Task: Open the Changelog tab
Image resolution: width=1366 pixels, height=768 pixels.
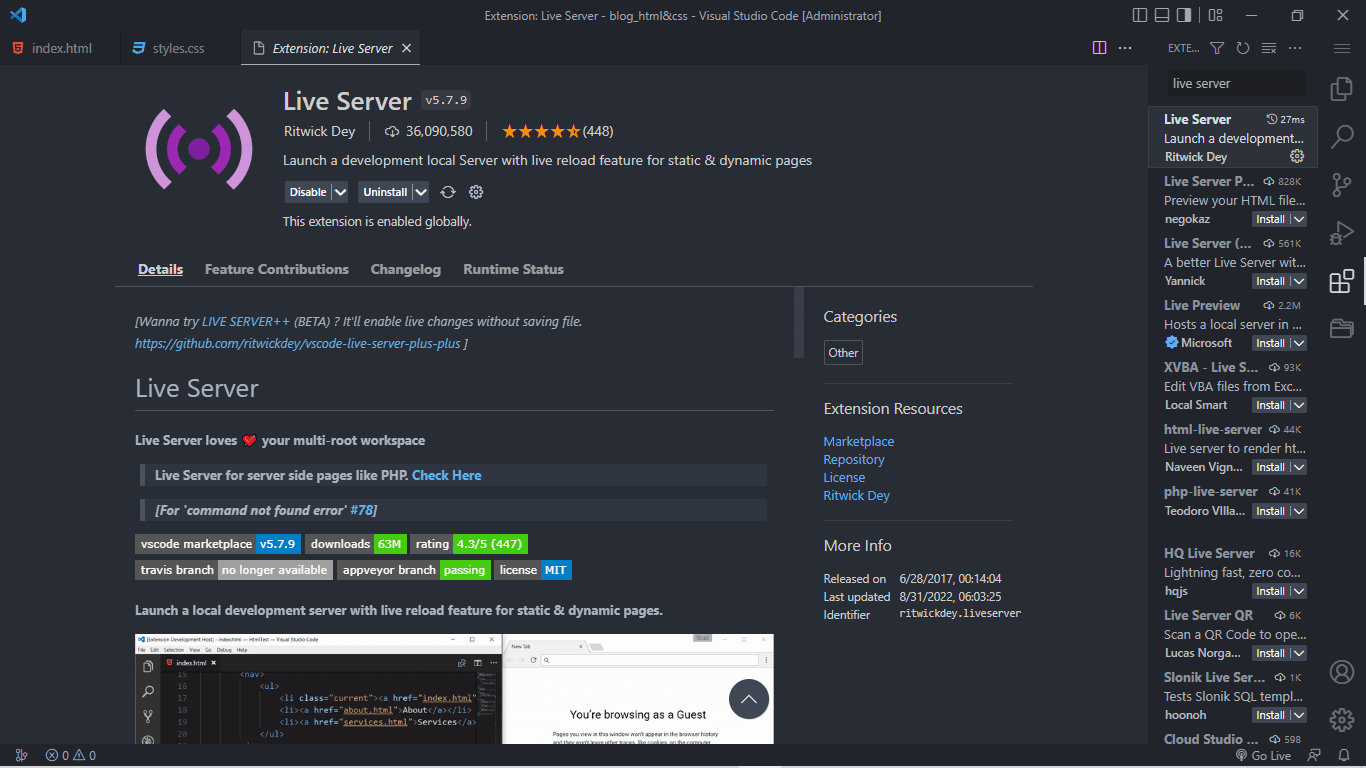Action: pos(406,269)
